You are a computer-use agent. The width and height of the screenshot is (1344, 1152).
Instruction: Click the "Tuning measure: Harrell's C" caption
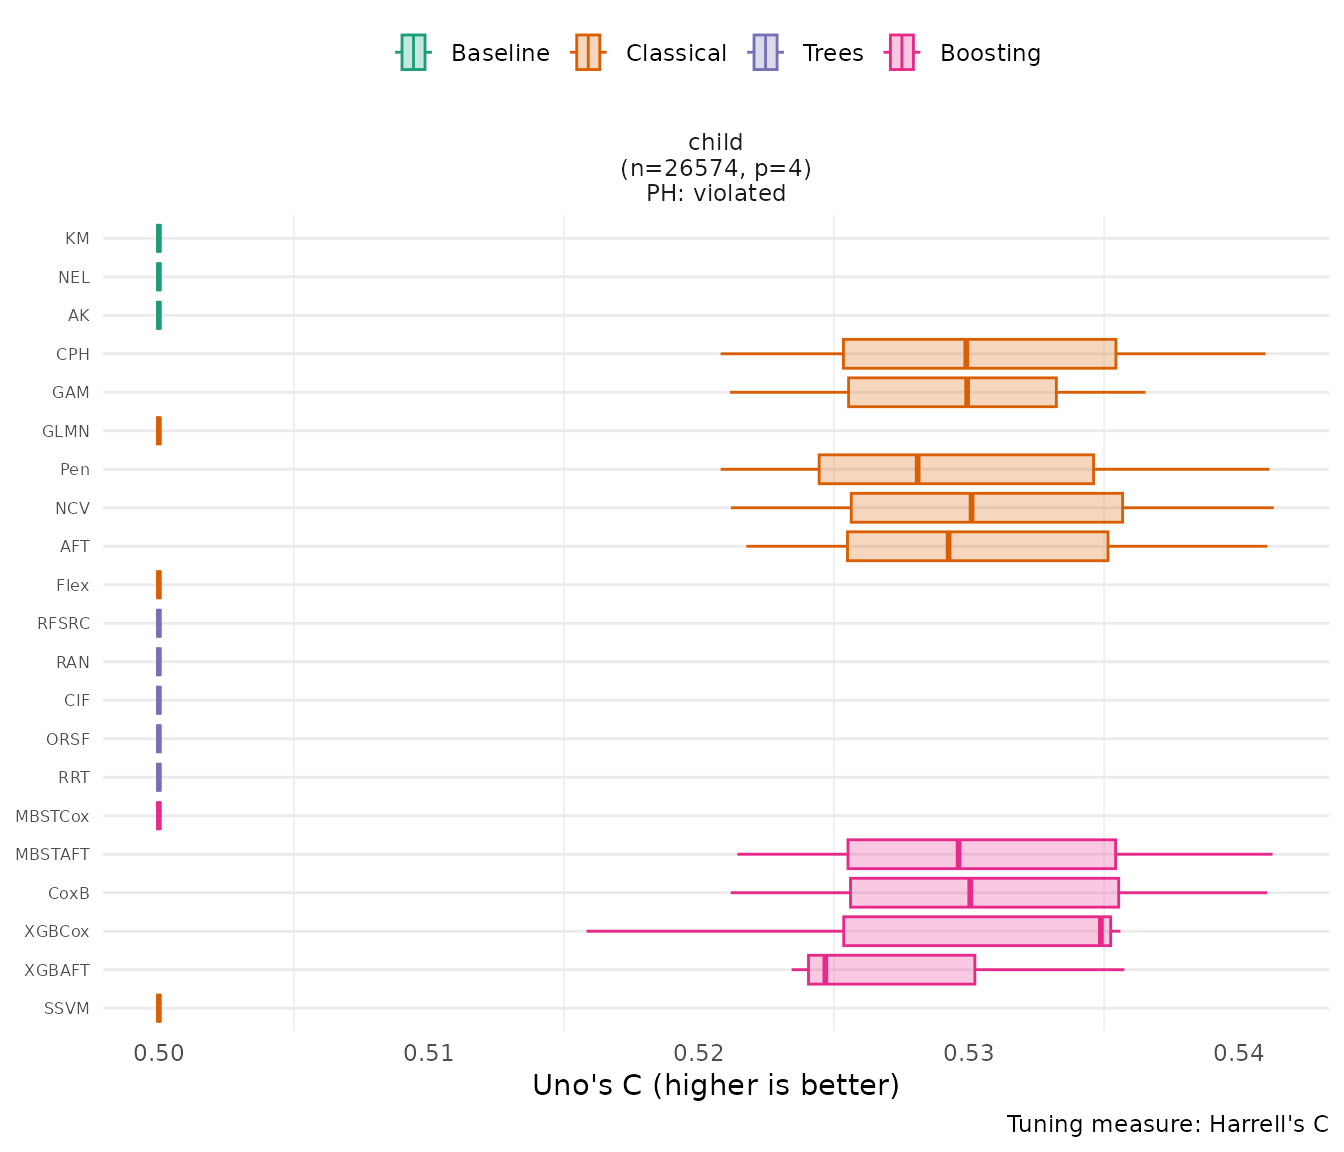tap(1167, 1124)
